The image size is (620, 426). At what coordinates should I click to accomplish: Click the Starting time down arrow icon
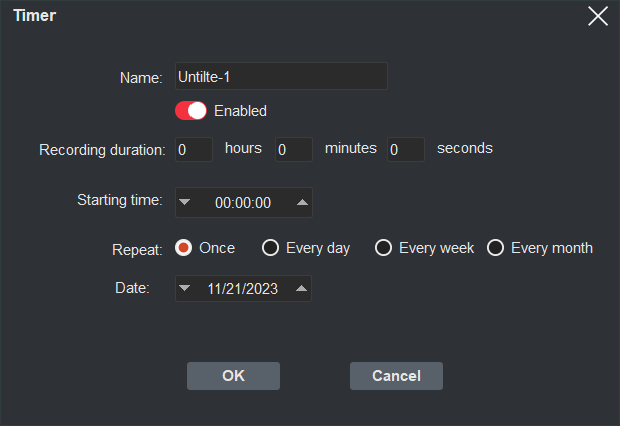click(x=184, y=202)
